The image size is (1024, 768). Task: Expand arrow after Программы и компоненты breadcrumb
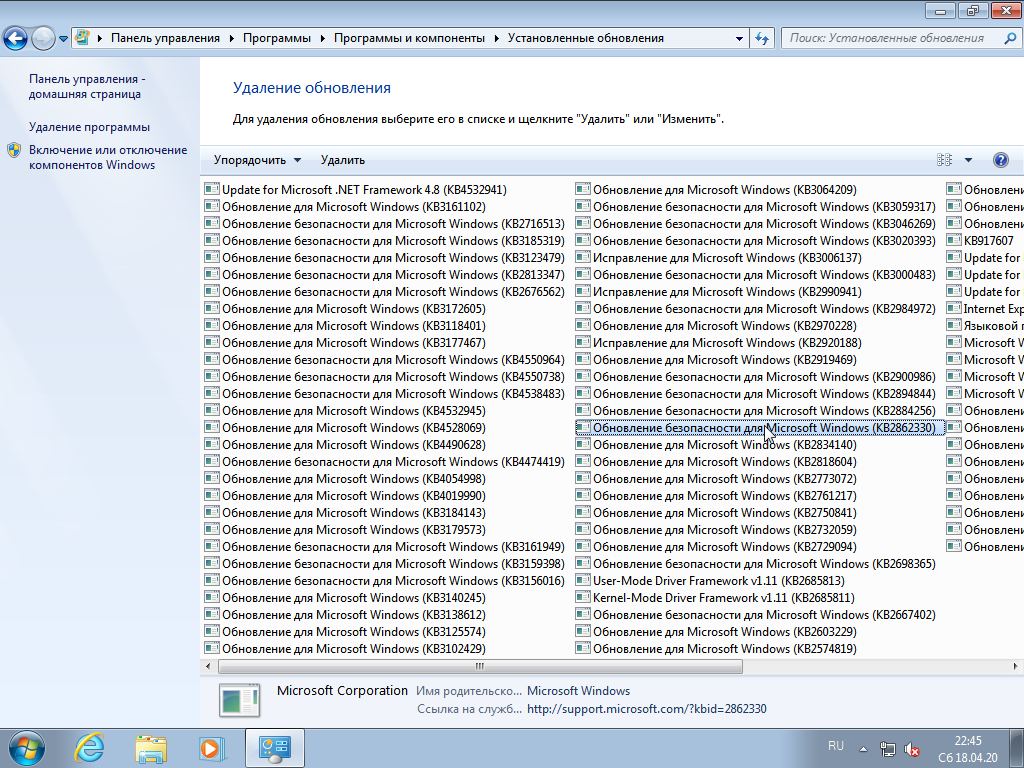click(496, 38)
